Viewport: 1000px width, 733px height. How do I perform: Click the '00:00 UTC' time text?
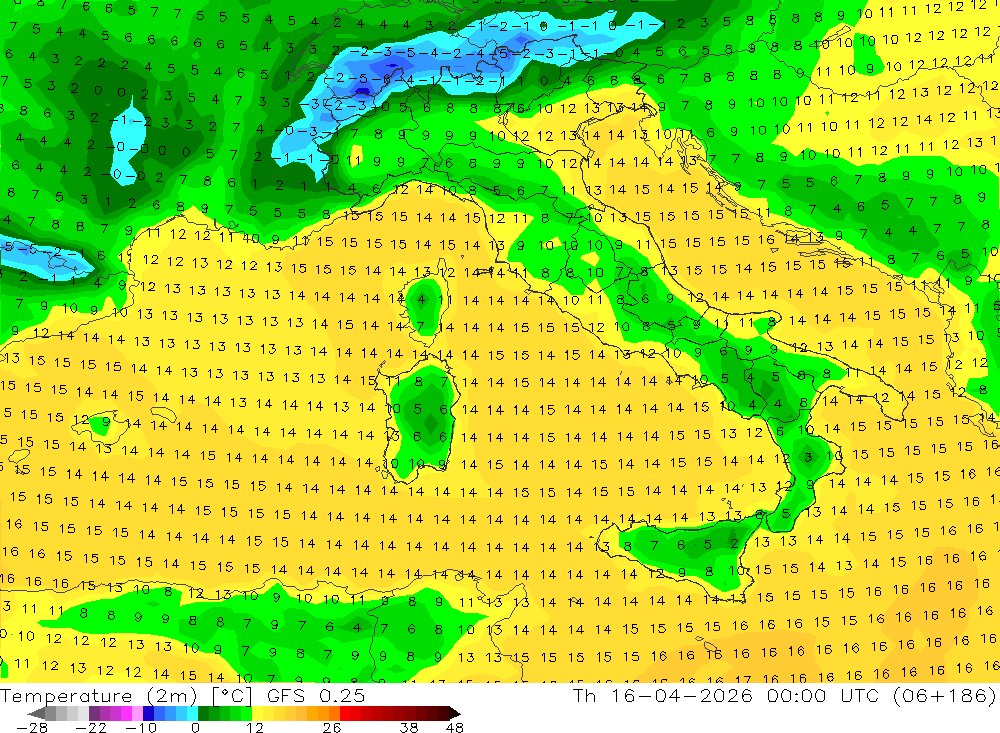[823, 696]
